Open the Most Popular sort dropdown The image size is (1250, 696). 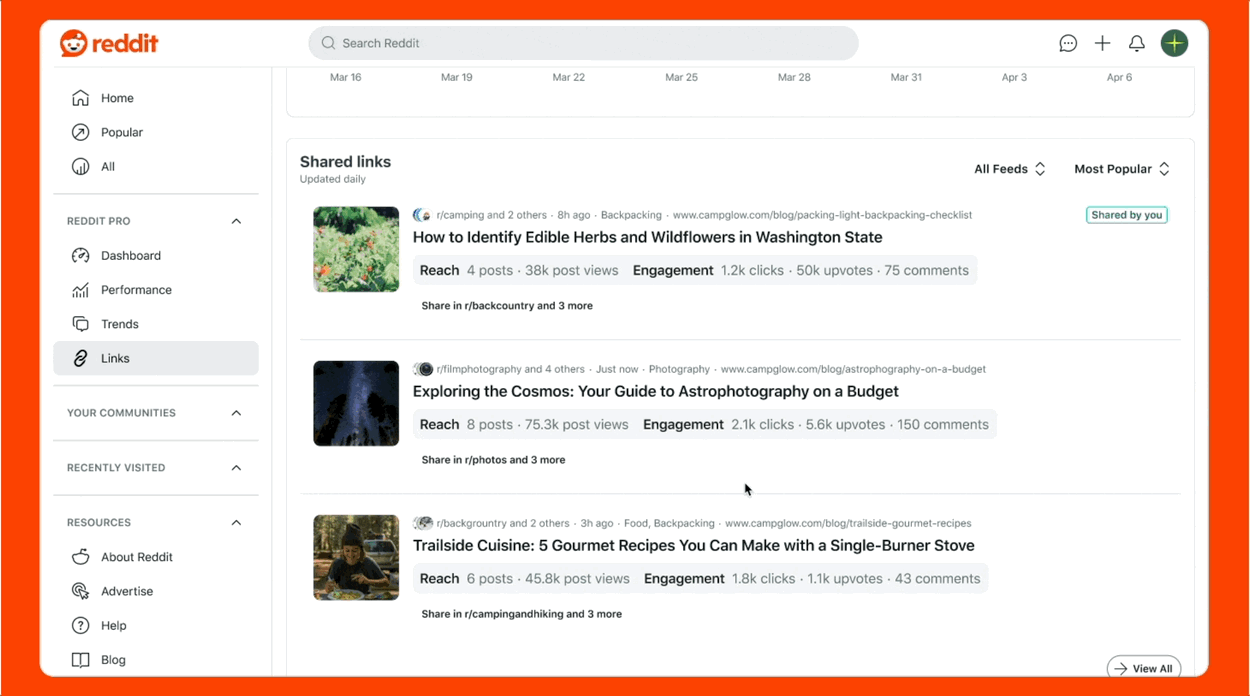(1122, 169)
